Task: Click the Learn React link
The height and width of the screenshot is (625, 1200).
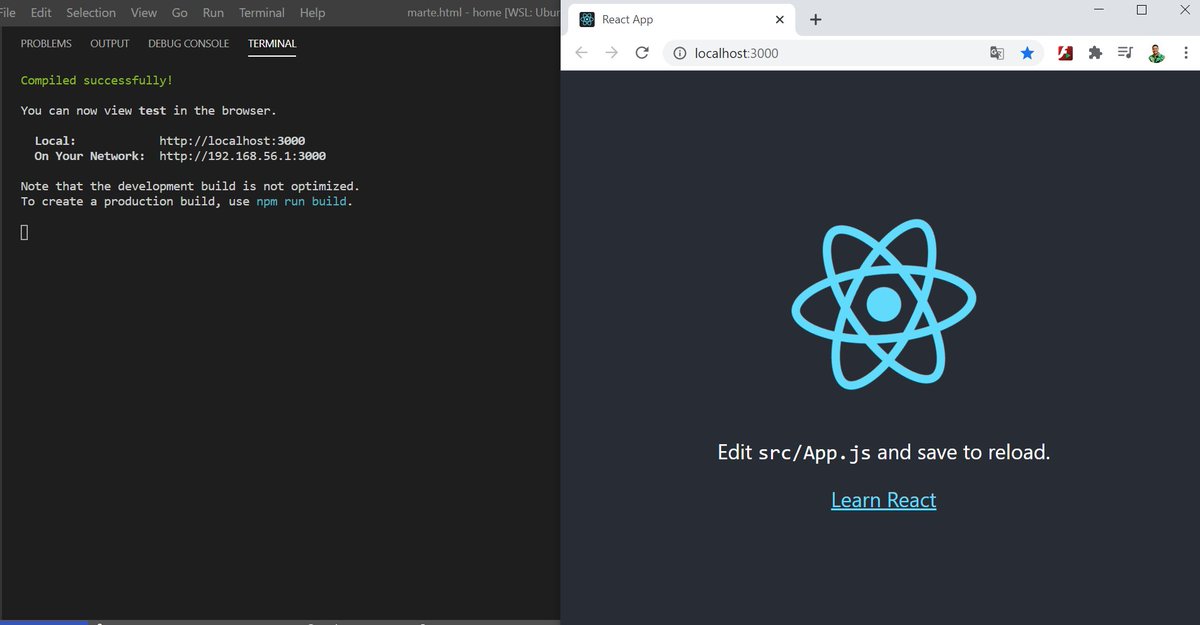Action: pos(884,500)
